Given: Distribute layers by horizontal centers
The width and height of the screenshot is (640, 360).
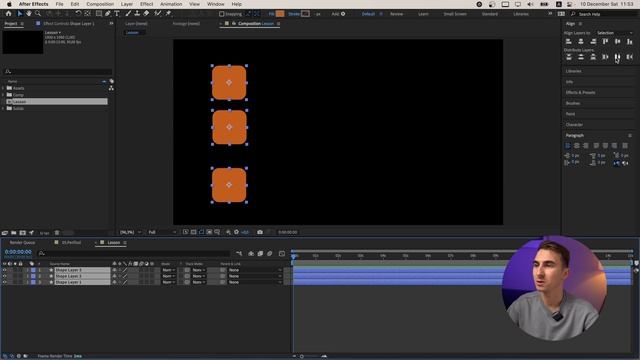Looking at the screenshot, I should 618,57.
